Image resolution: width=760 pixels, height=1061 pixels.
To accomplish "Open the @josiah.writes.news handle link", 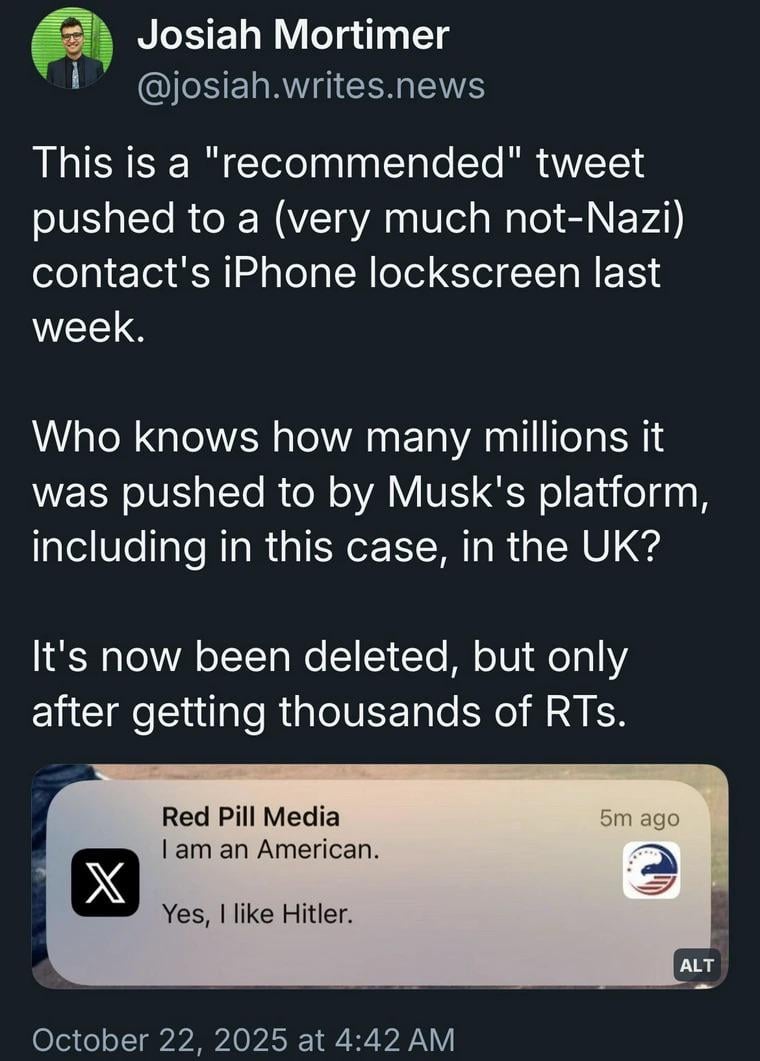I will click(310, 87).
